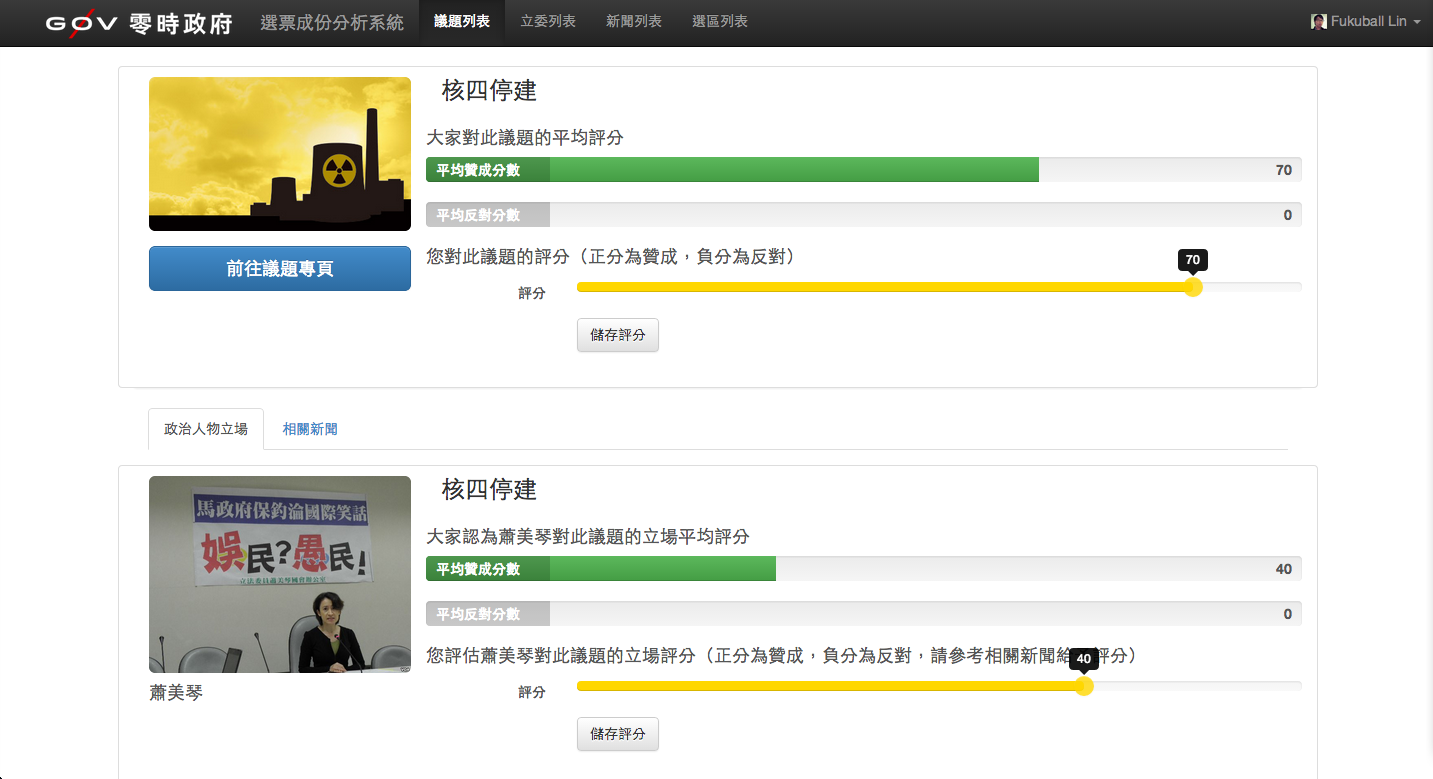Click the top 核四停建 heading
Viewport: 1433px width, 779px height.
coord(490,91)
